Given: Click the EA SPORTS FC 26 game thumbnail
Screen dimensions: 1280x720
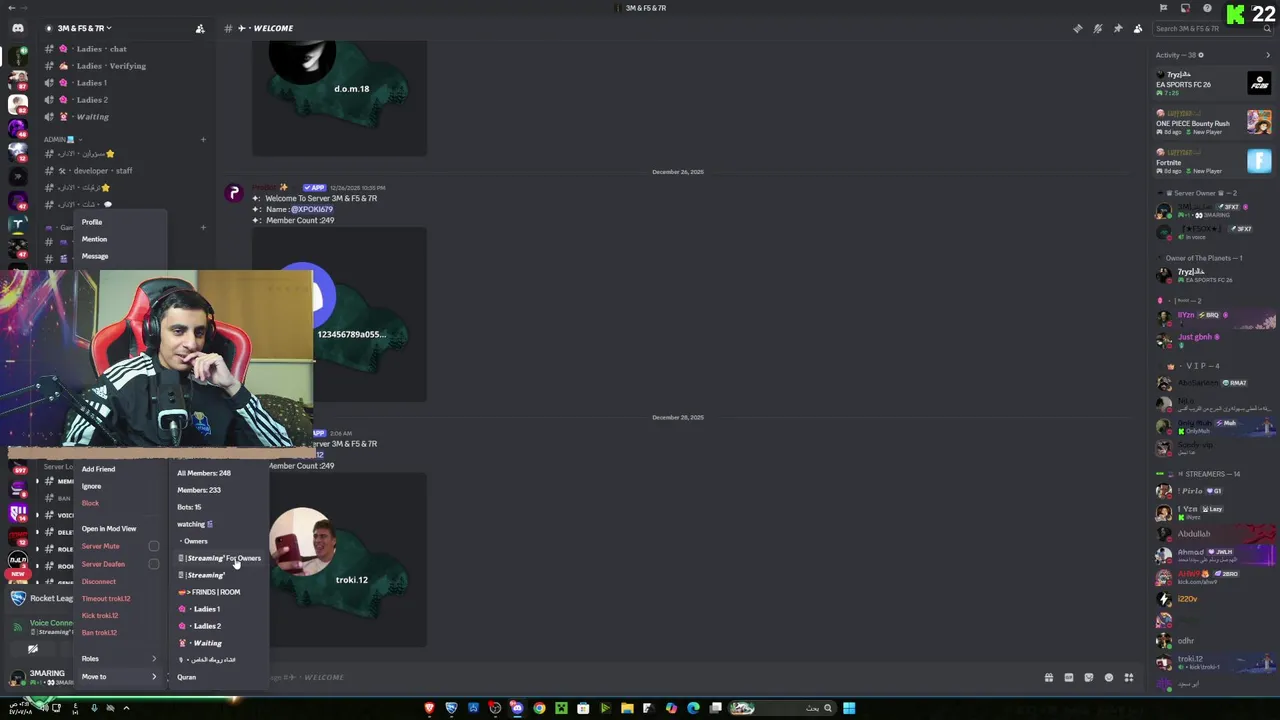Looking at the screenshot, I should 1259,84.
